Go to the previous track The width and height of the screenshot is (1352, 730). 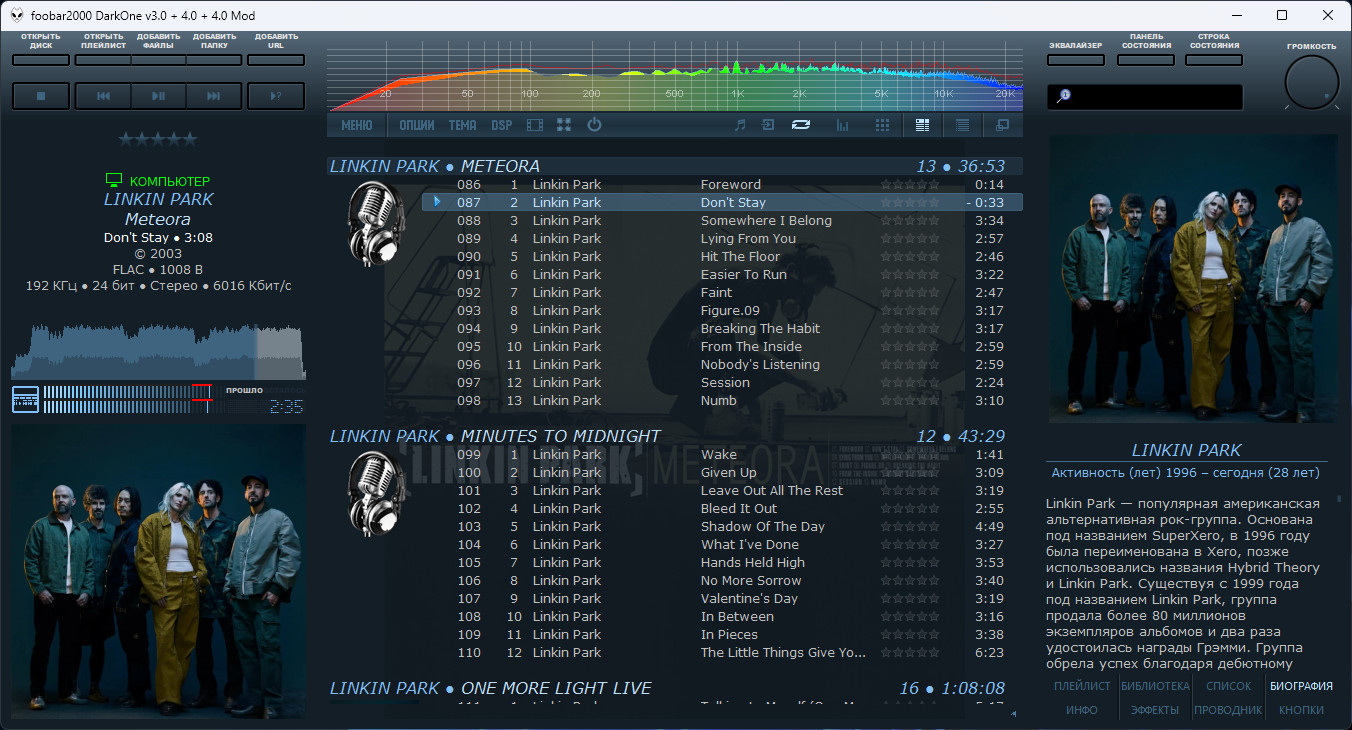[103, 96]
